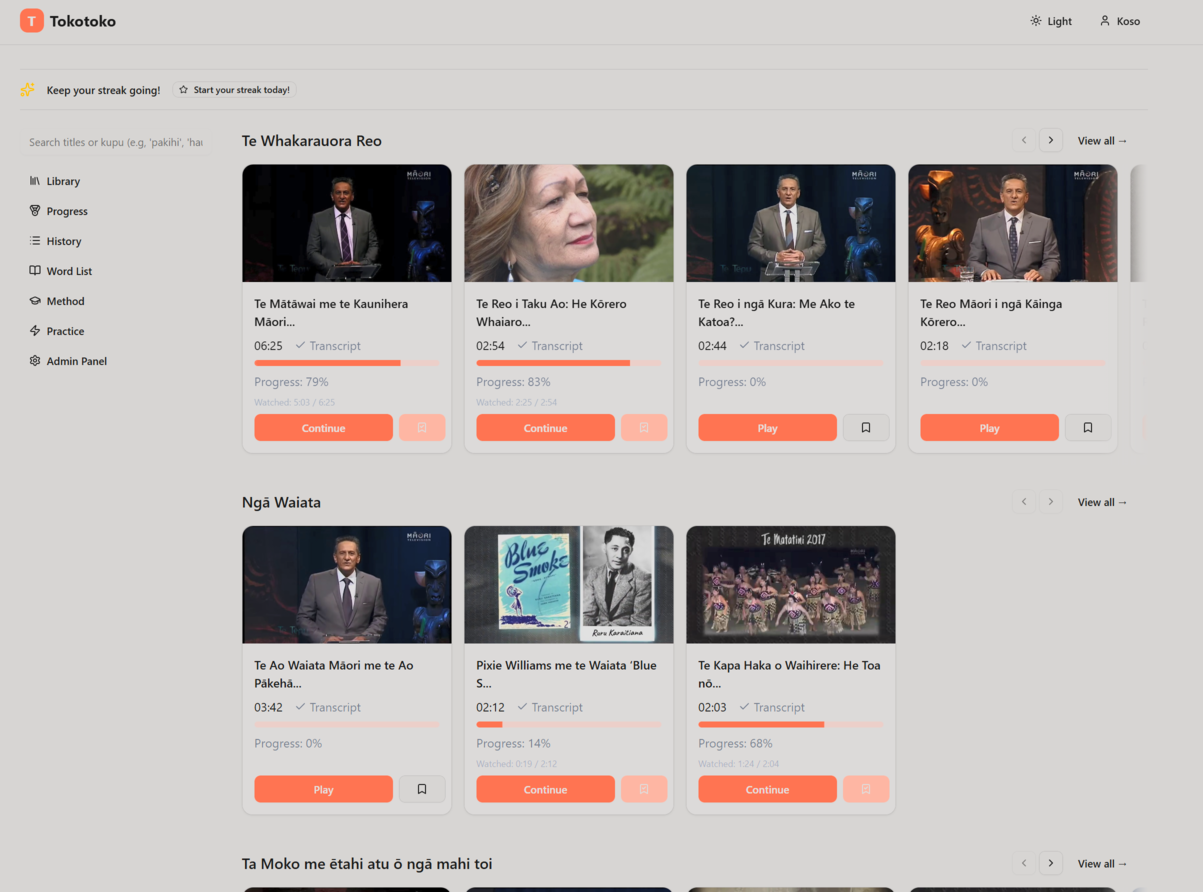Remove bookmark on Te Mātāwai video

click(x=422, y=428)
